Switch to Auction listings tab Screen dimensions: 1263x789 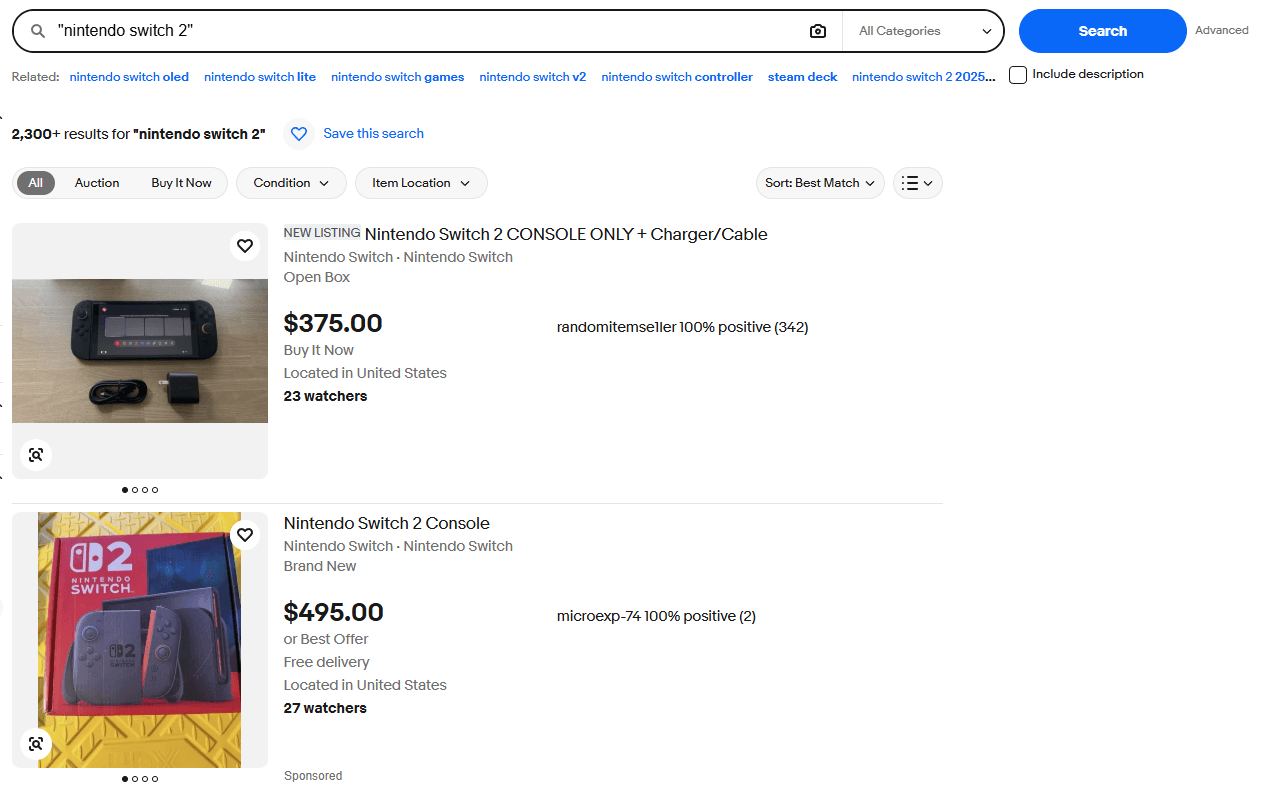[x=97, y=183]
